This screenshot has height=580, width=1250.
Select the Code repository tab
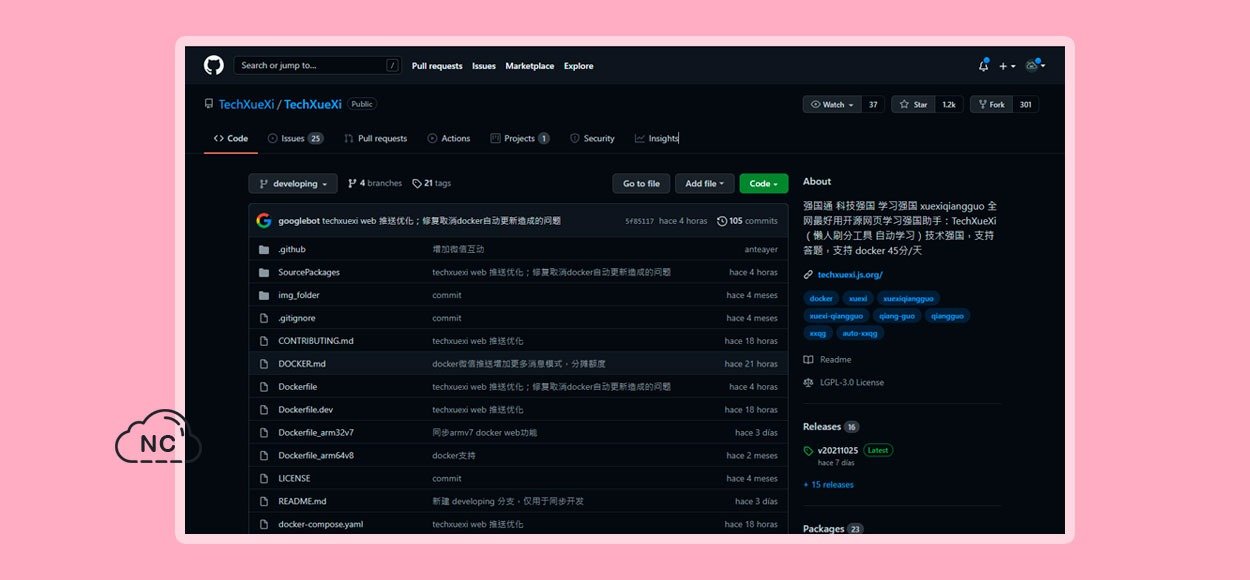tap(231, 138)
